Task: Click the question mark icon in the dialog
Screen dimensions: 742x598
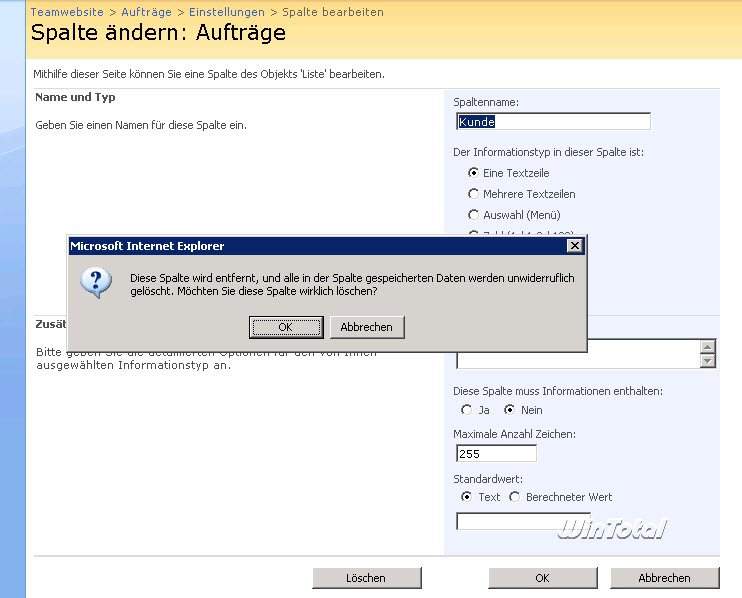Action: tap(96, 283)
